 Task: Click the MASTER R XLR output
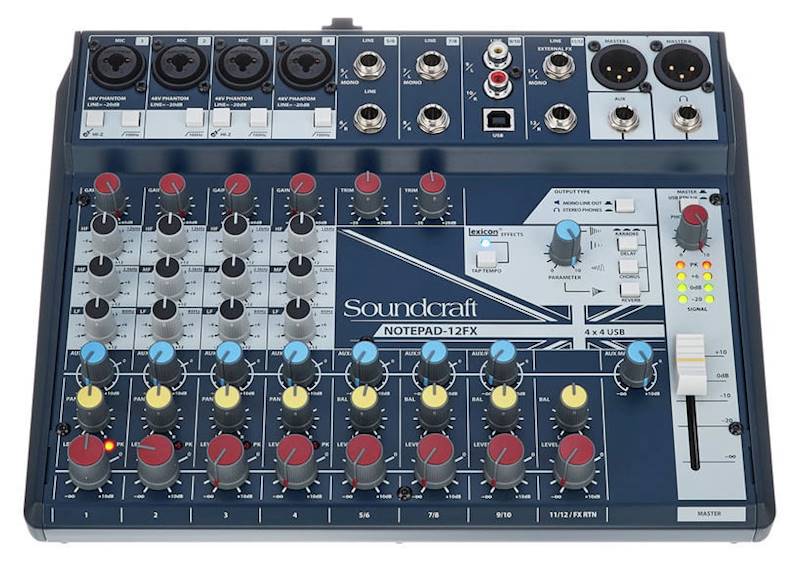coord(681,66)
